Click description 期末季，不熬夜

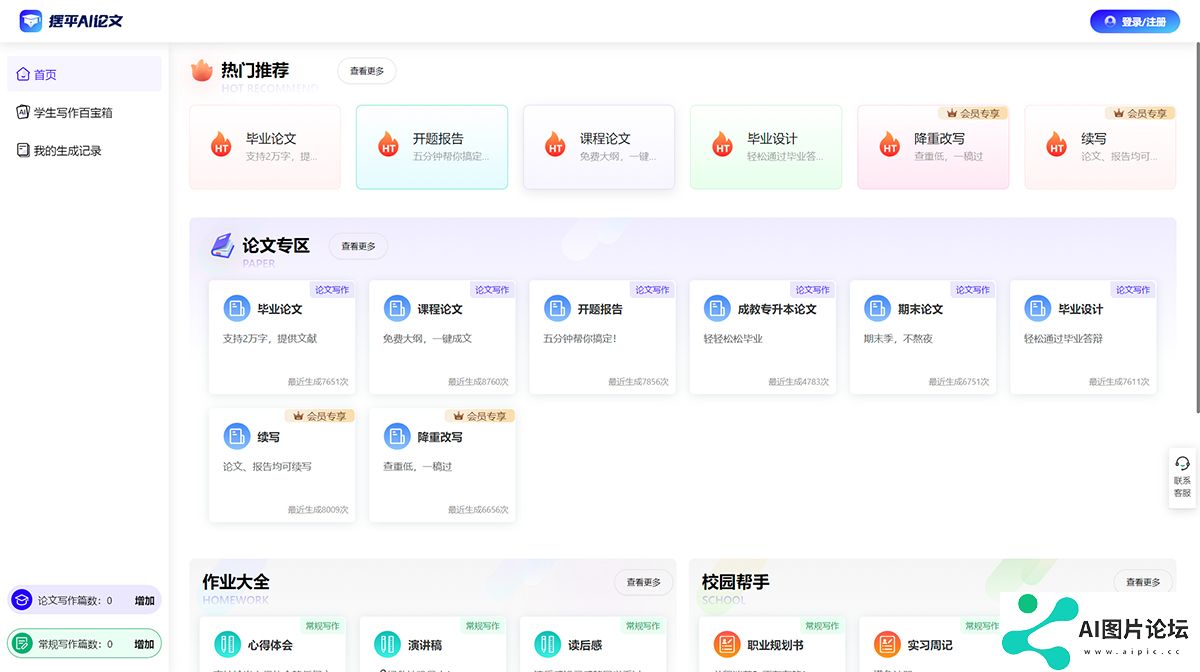point(898,339)
